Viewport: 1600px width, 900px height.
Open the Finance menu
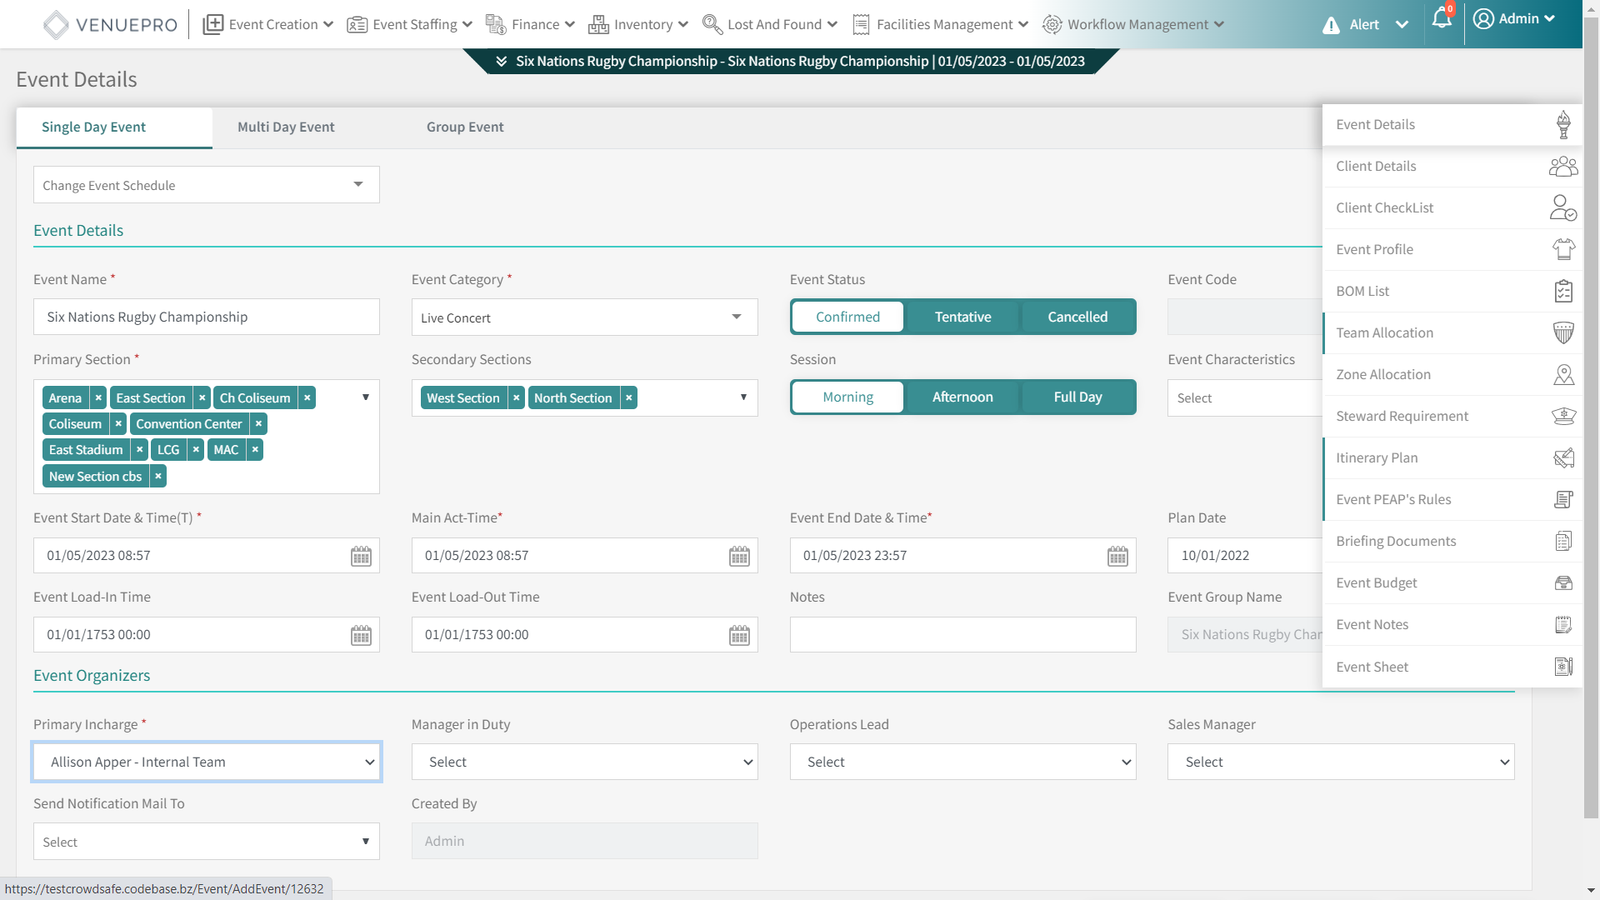tap(530, 24)
